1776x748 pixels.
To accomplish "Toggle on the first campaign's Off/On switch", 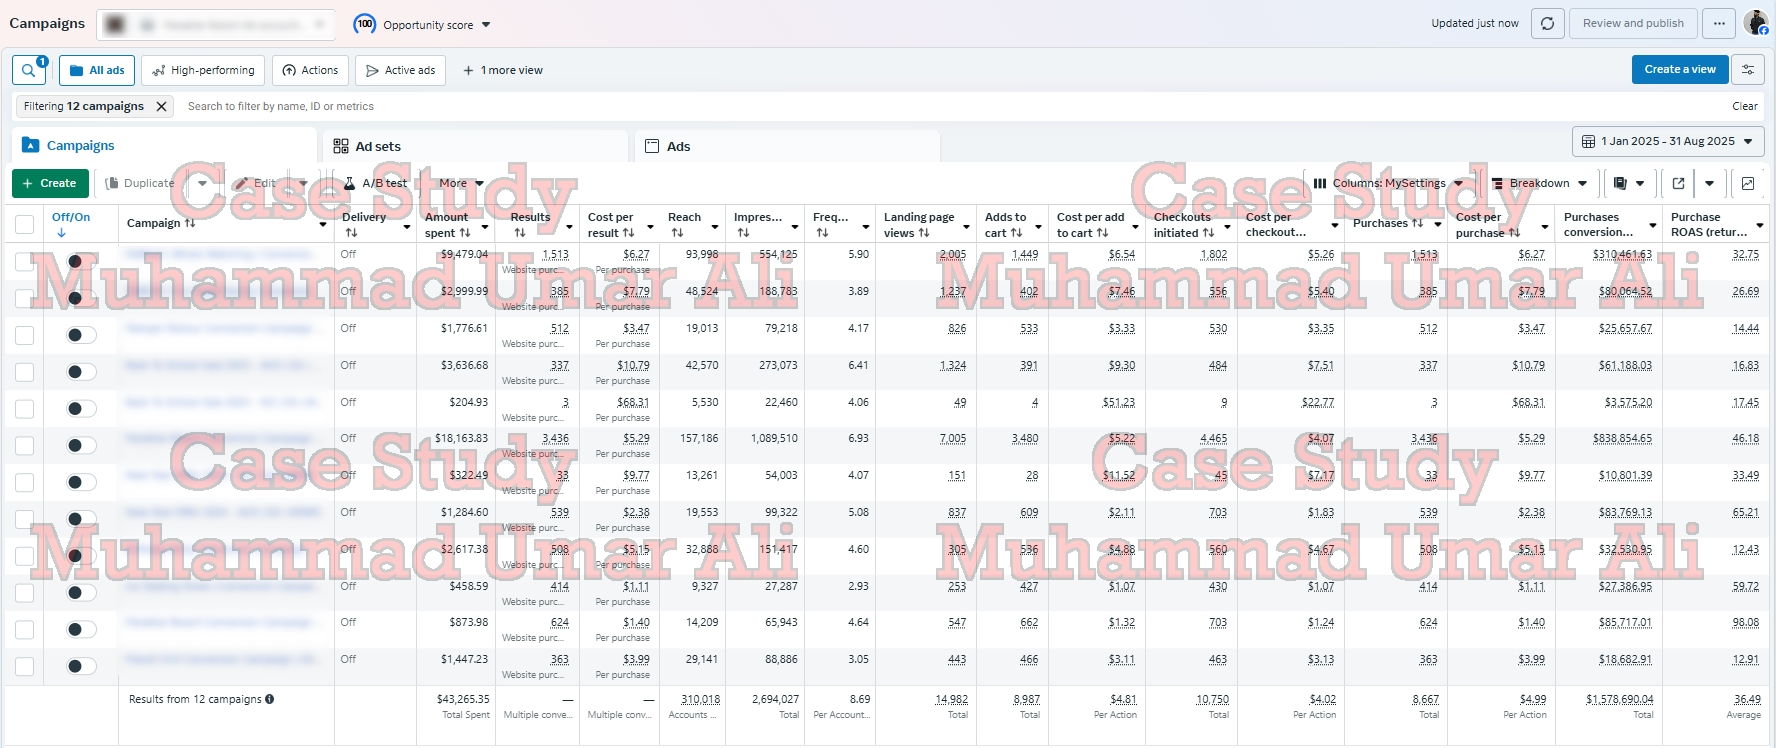I will tap(80, 261).
